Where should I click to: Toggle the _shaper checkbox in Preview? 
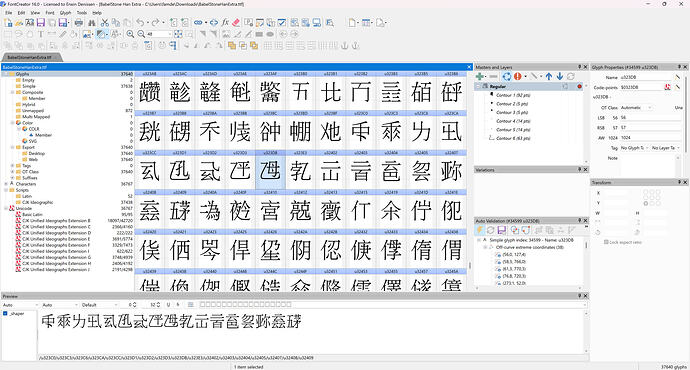coord(5,314)
